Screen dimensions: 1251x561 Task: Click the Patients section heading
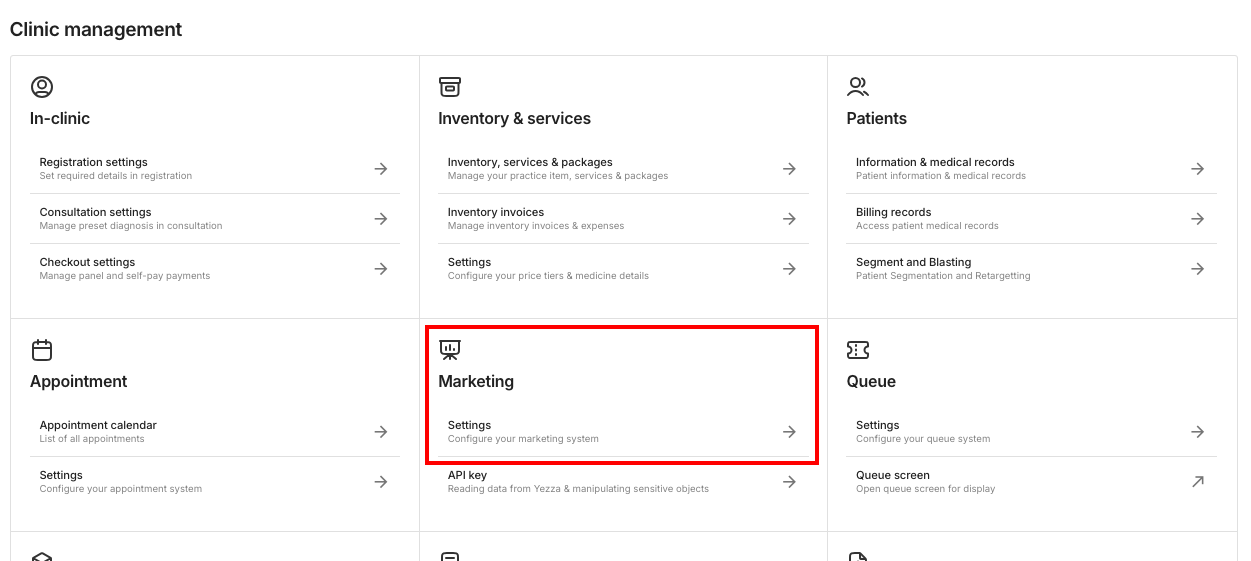click(876, 118)
